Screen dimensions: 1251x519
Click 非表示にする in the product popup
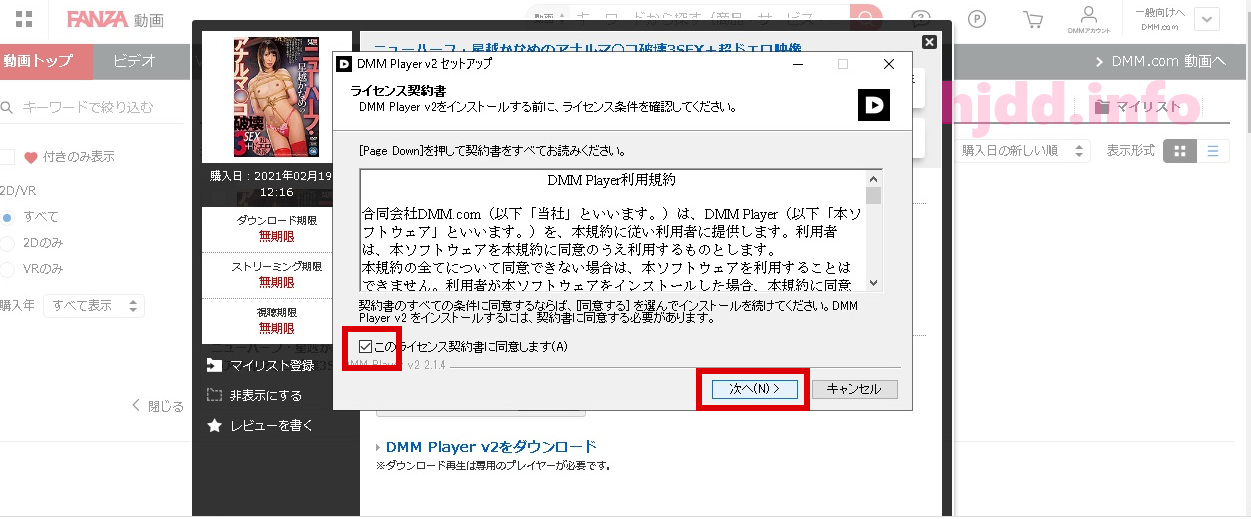pos(255,395)
